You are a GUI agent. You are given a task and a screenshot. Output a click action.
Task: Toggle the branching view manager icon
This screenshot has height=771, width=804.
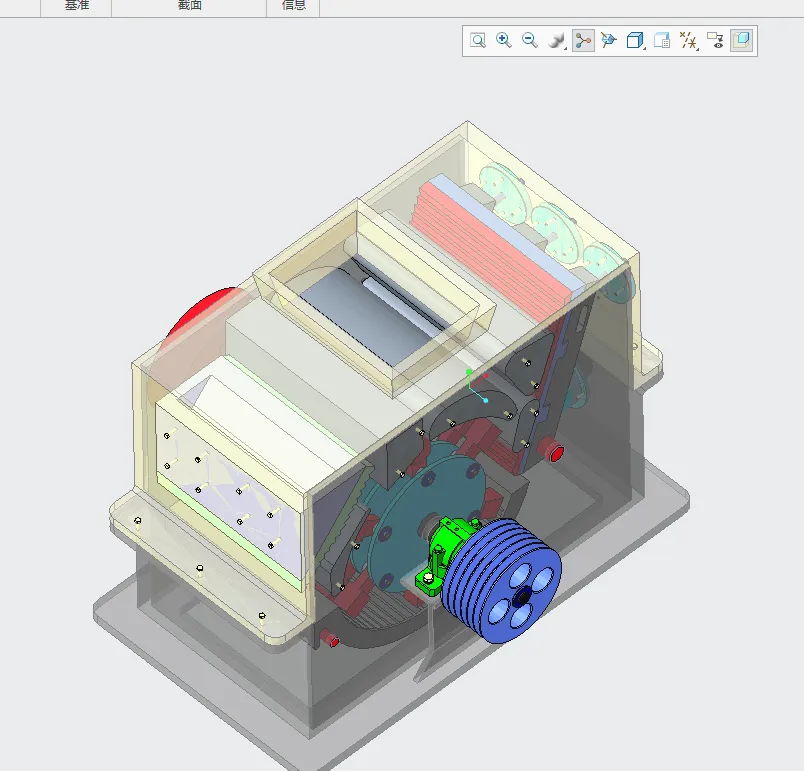pos(583,40)
